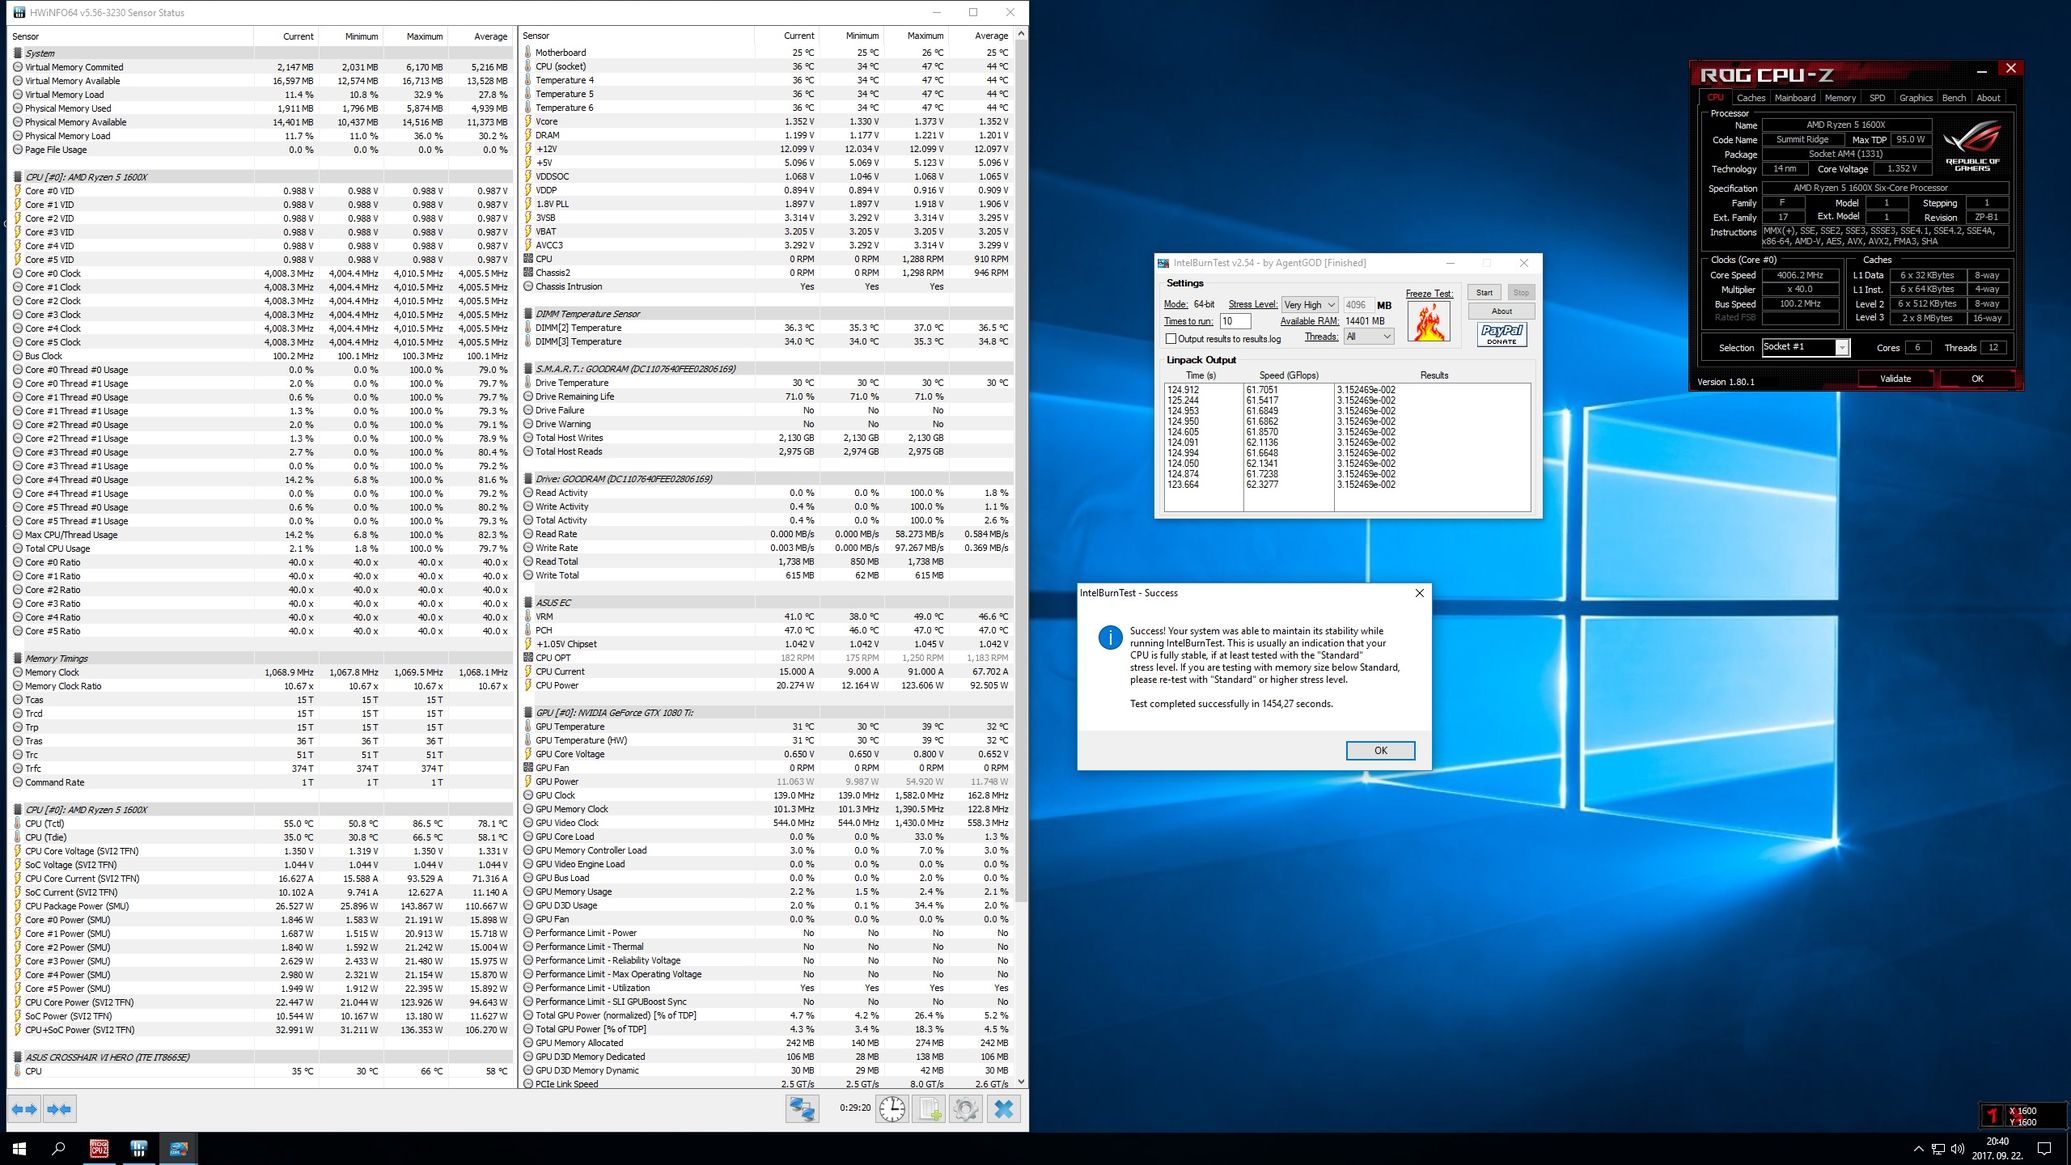2071x1165 pixels.
Task: Click the taskbar clock showing 20:40
Action: pyautogui.click(x=1996, y=1148)
